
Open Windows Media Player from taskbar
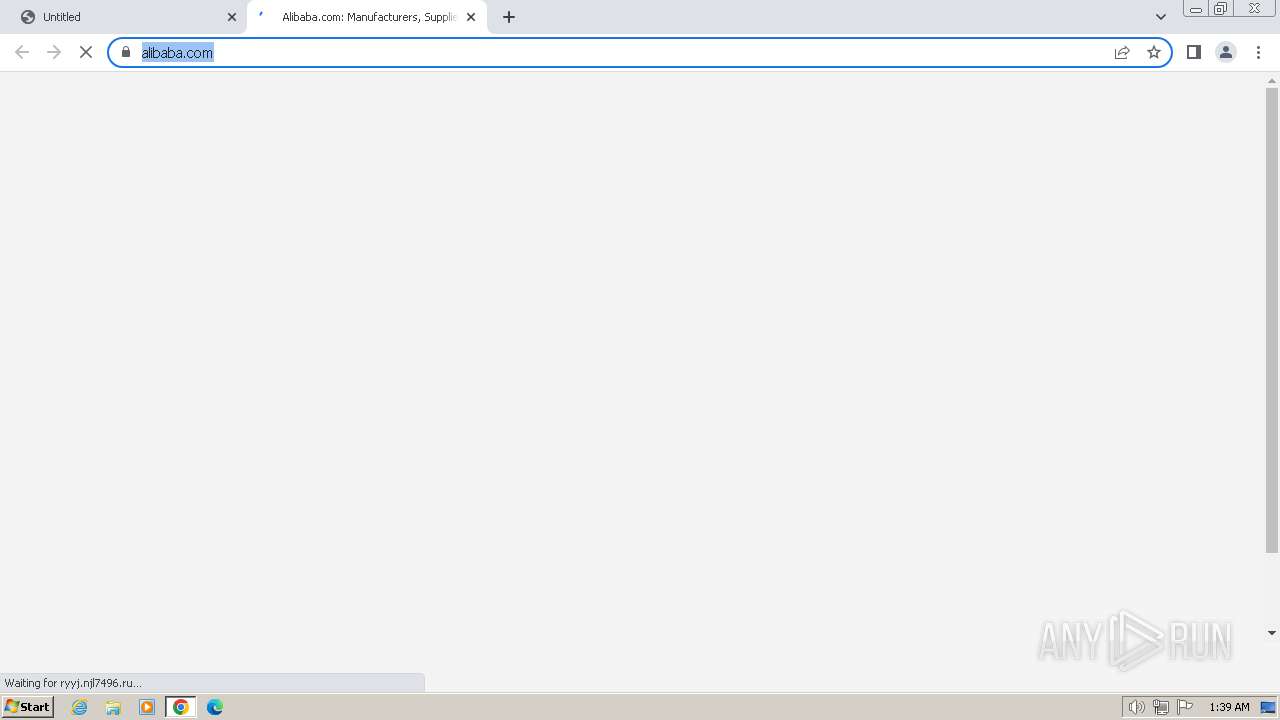point(147,707)
